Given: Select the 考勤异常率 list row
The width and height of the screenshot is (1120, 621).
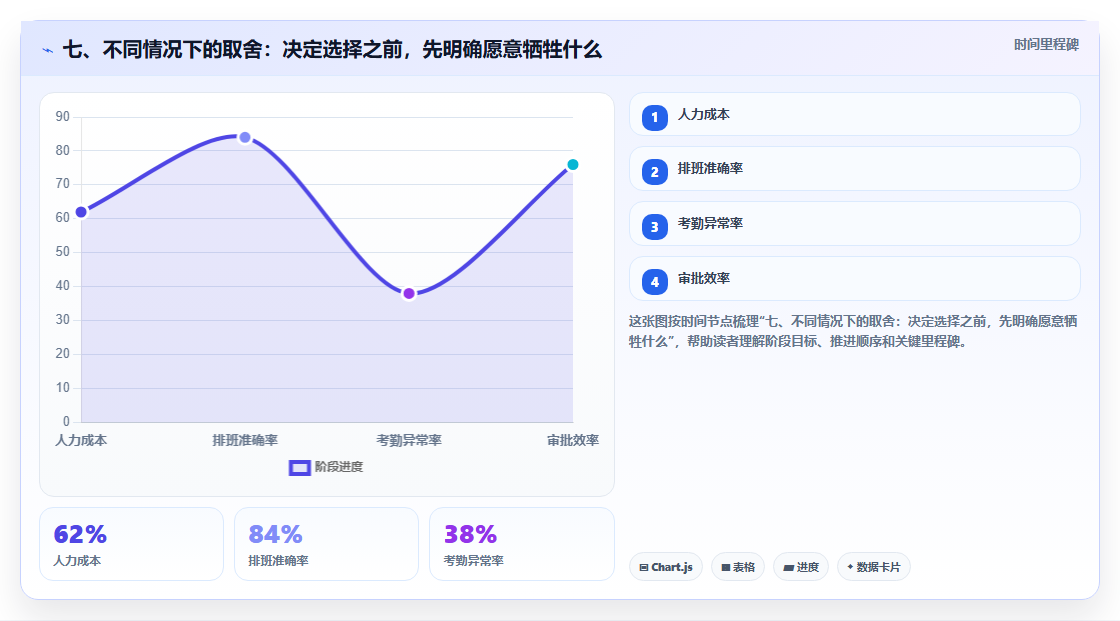Looking at the screenshot, I should tap(854, 224).
